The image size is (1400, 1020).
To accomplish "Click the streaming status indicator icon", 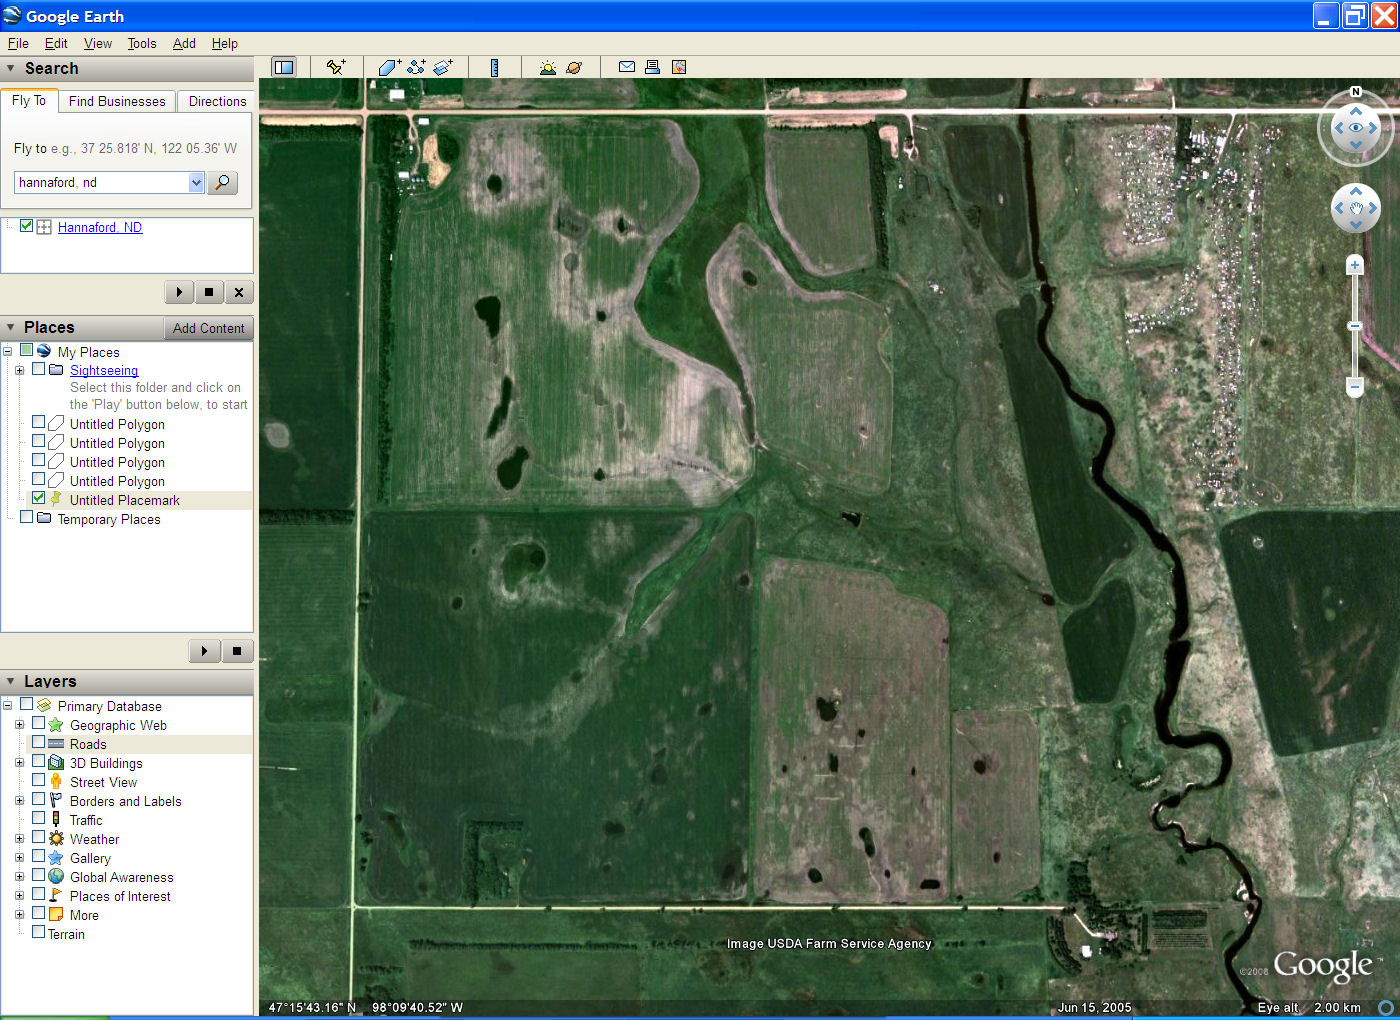I will pos(1386,1007).
